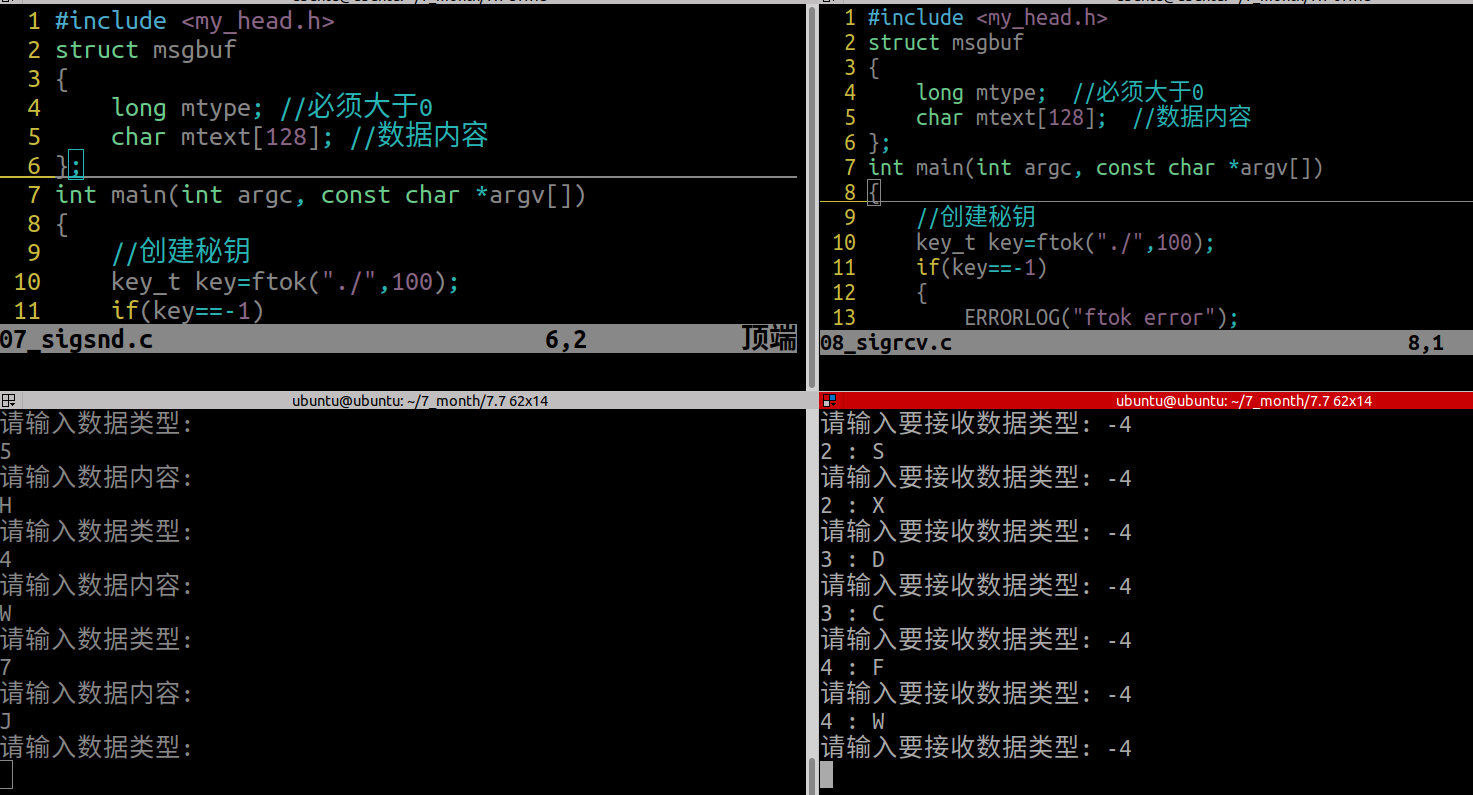Click the typed value 'H' in the sender terminal
The width and height of the screenshot is (1473, 795).
[6, 505]
